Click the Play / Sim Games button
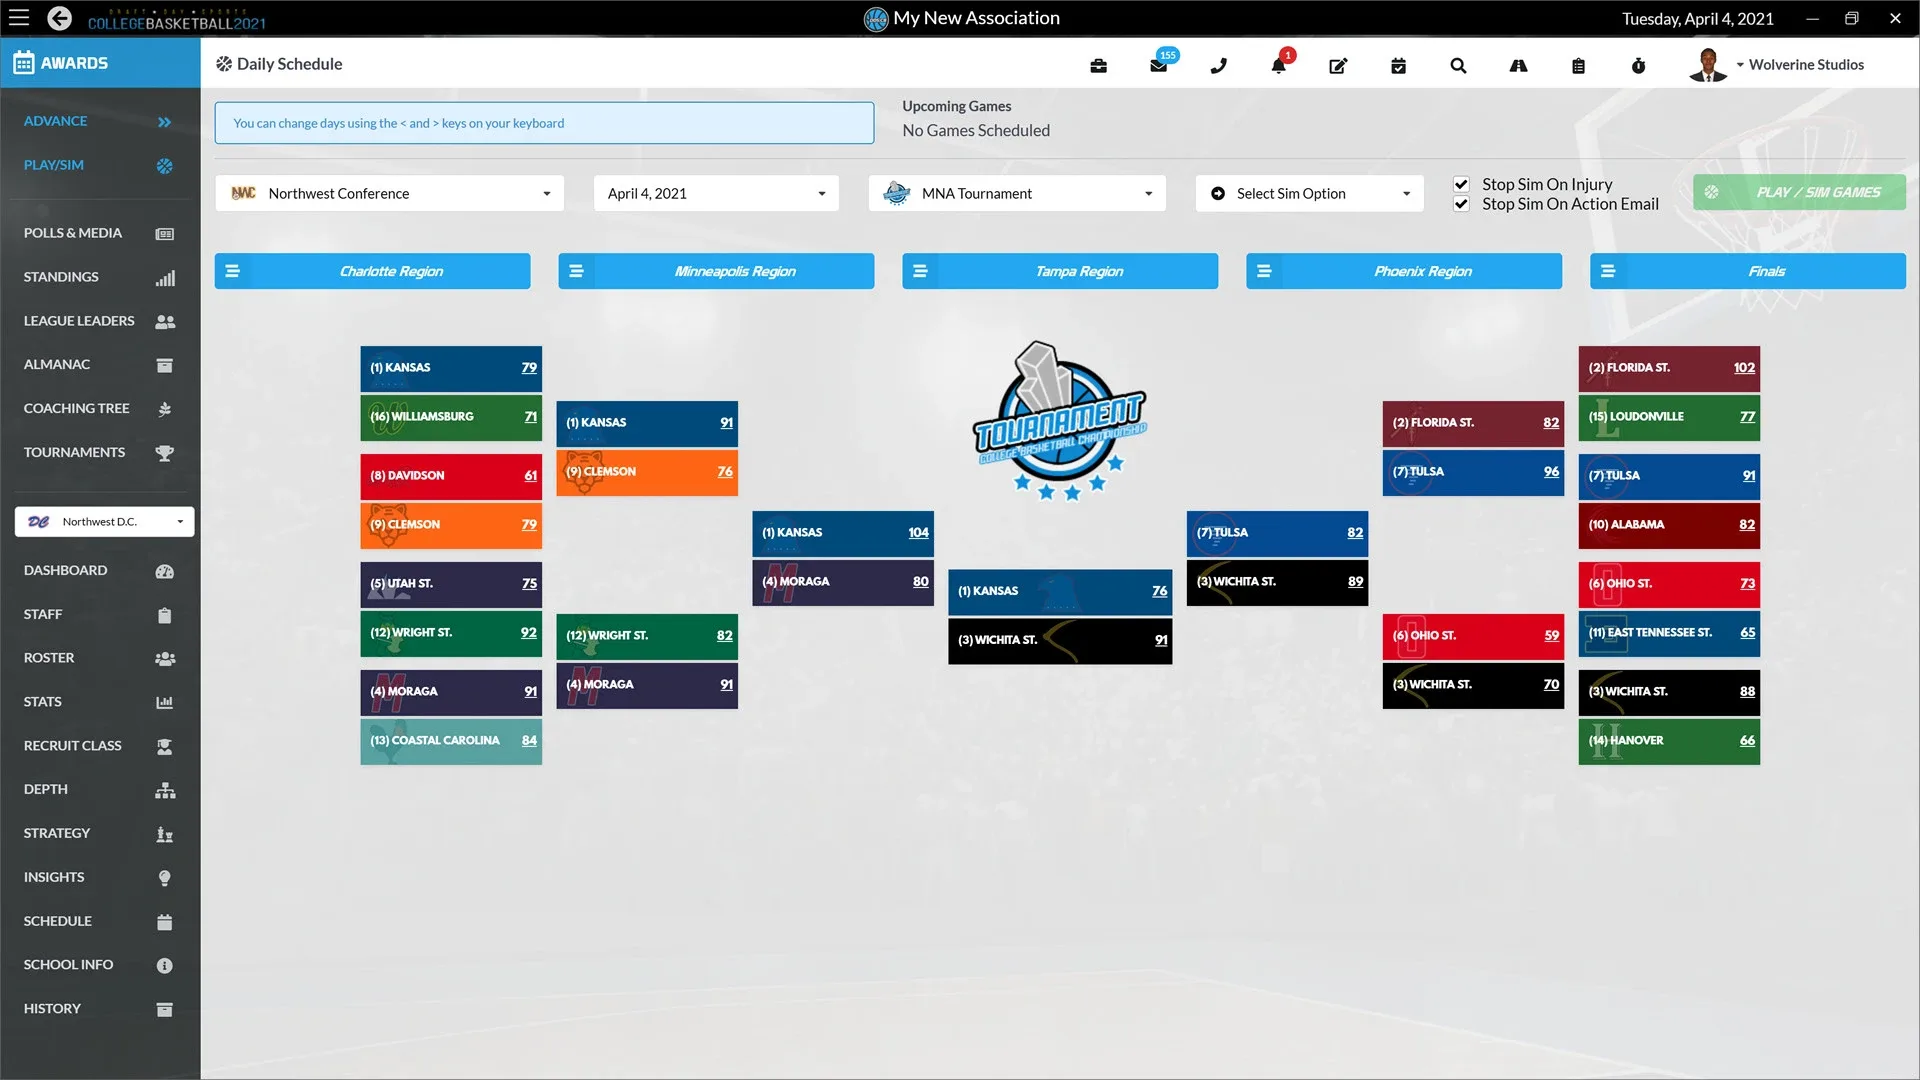Image resolution: width=1920 pixels, height=1080 pixels. (x=1798, y=192)
